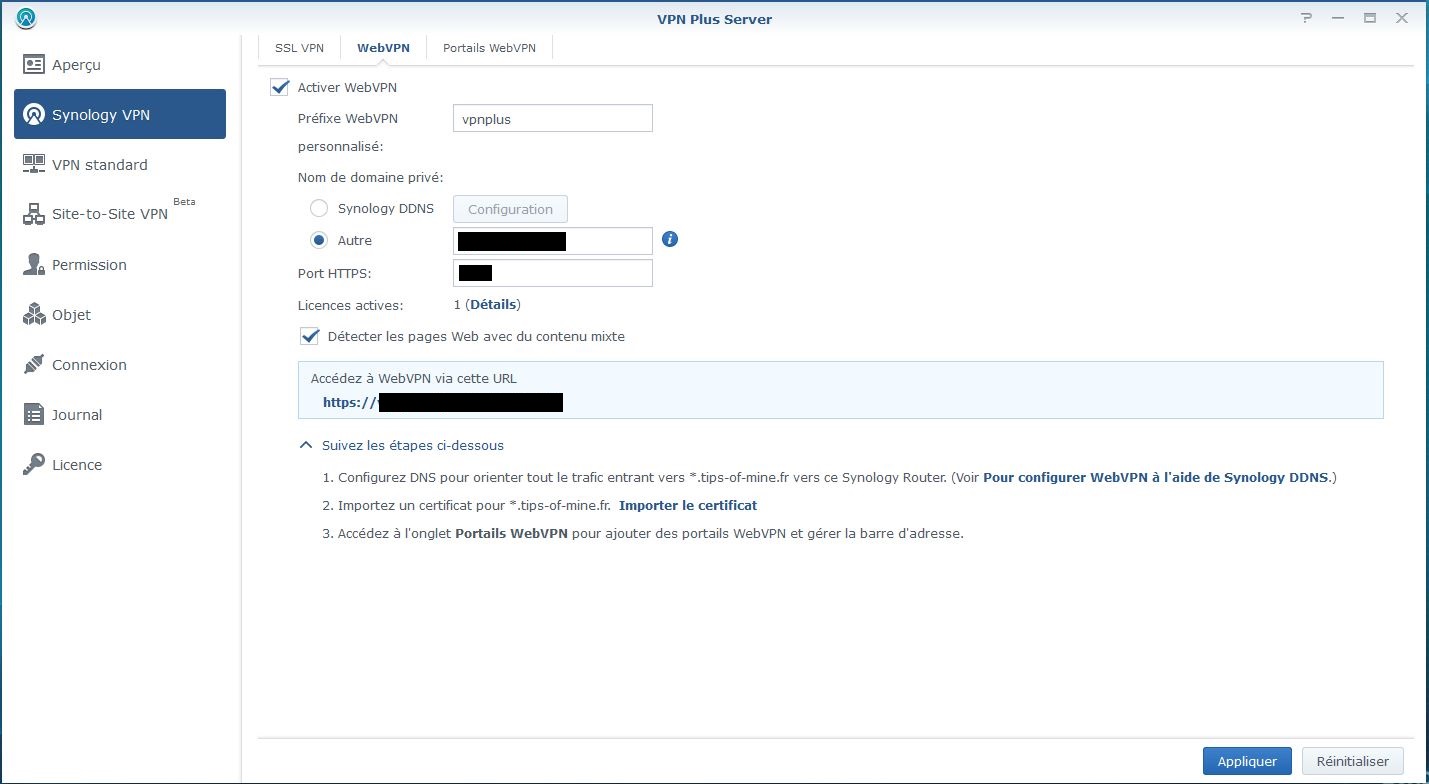The image size is (1429, 784).
Task: Switch to the SSL VPN tab
Action: [x=299, y=48]
